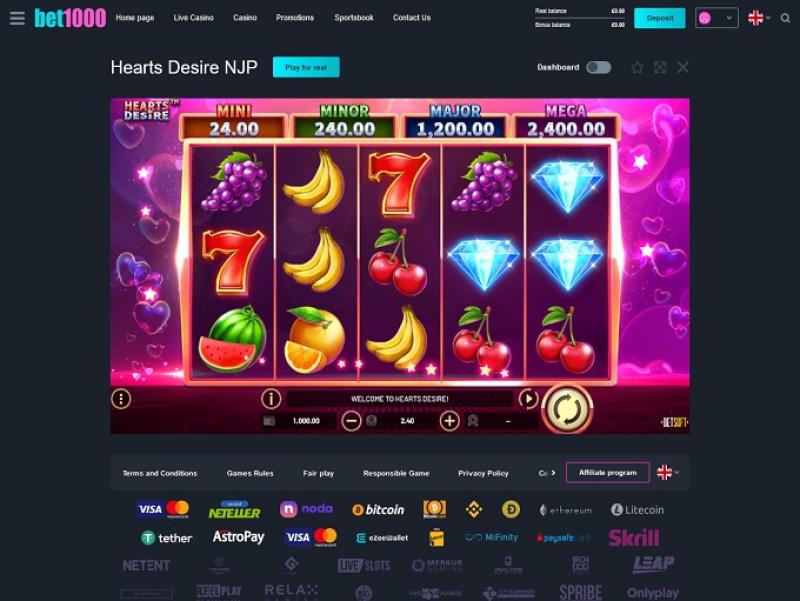Open the Sportsbook menu item
The height and width of the screenshot is (601, 800).
(x=354, y=18)
